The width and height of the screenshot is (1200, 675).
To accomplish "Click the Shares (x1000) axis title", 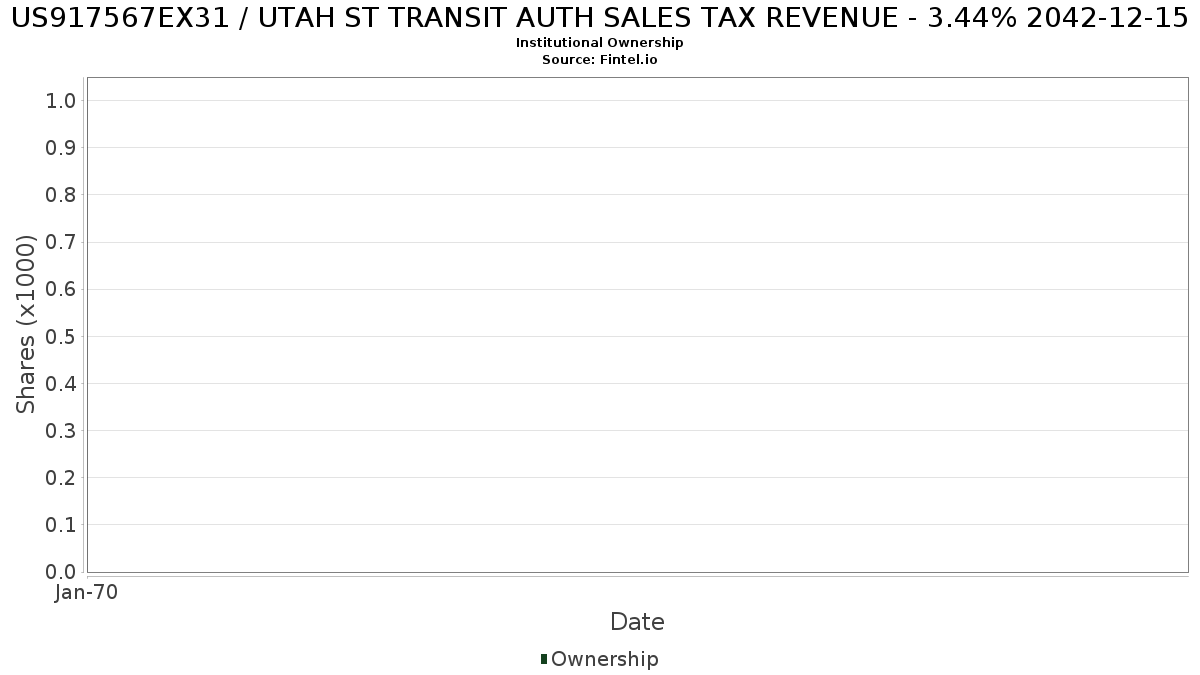I will tap(26, 324).
